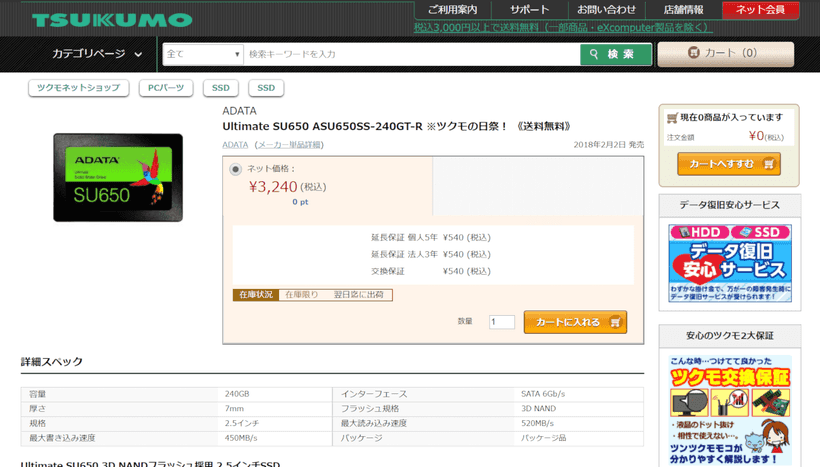Image resolution: width=820 pixels, height=467 pixels.
Task: Click the ¥3,240 price text
Action: point(273,187)
